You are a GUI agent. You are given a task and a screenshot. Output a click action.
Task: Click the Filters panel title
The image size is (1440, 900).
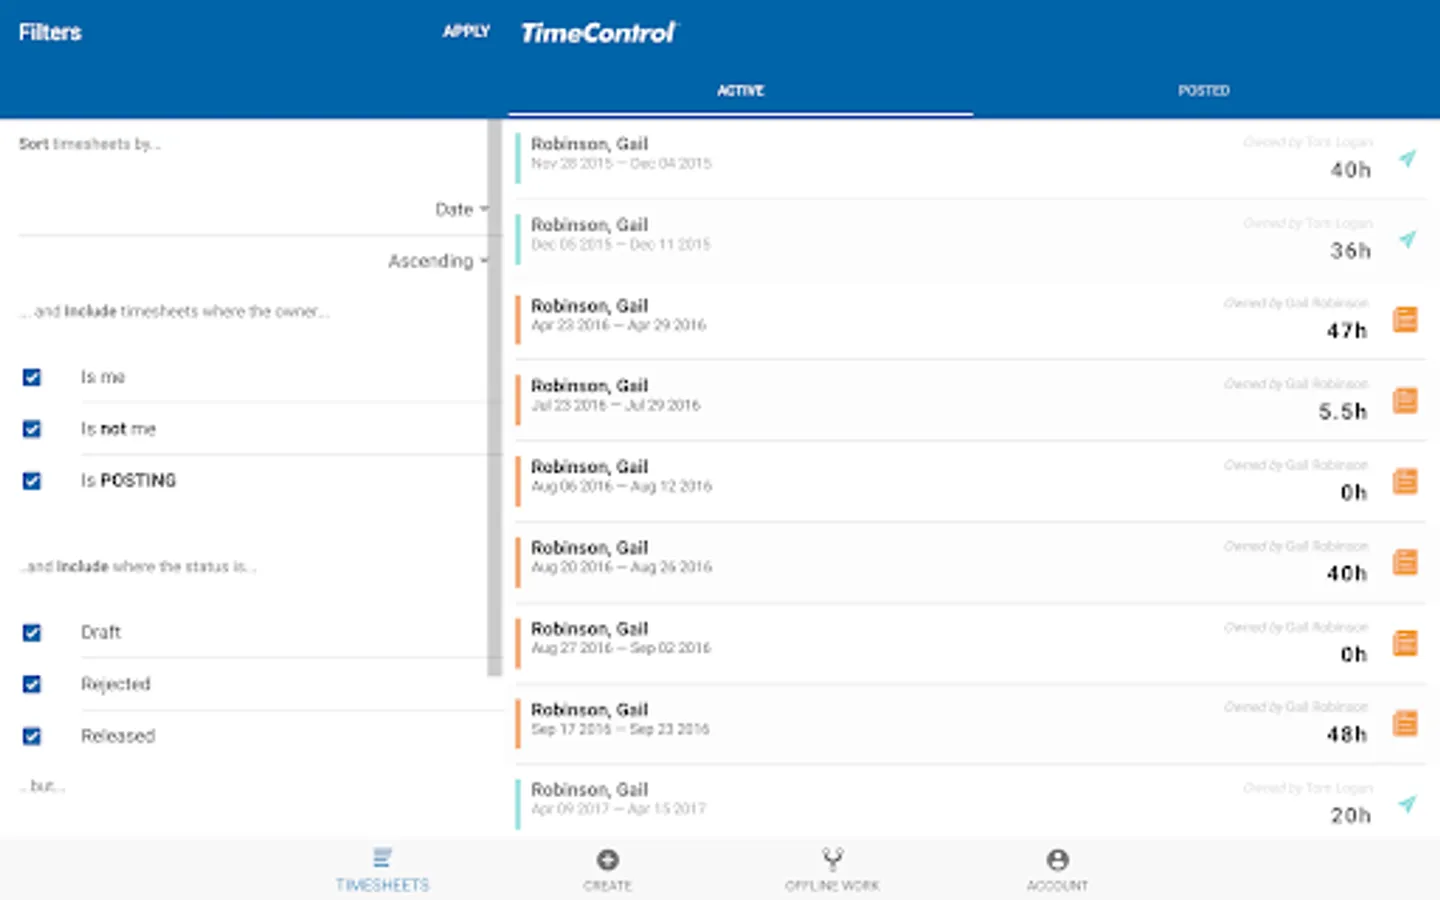click(x=50, y=32)
